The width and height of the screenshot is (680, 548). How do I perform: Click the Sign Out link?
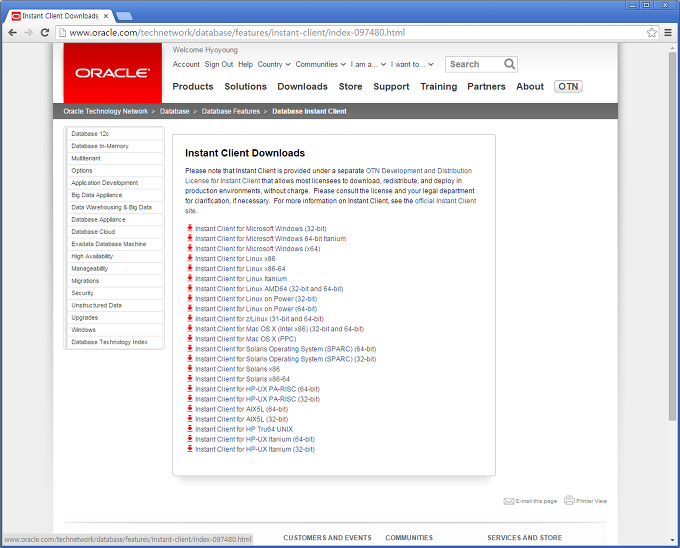point(219,64)
